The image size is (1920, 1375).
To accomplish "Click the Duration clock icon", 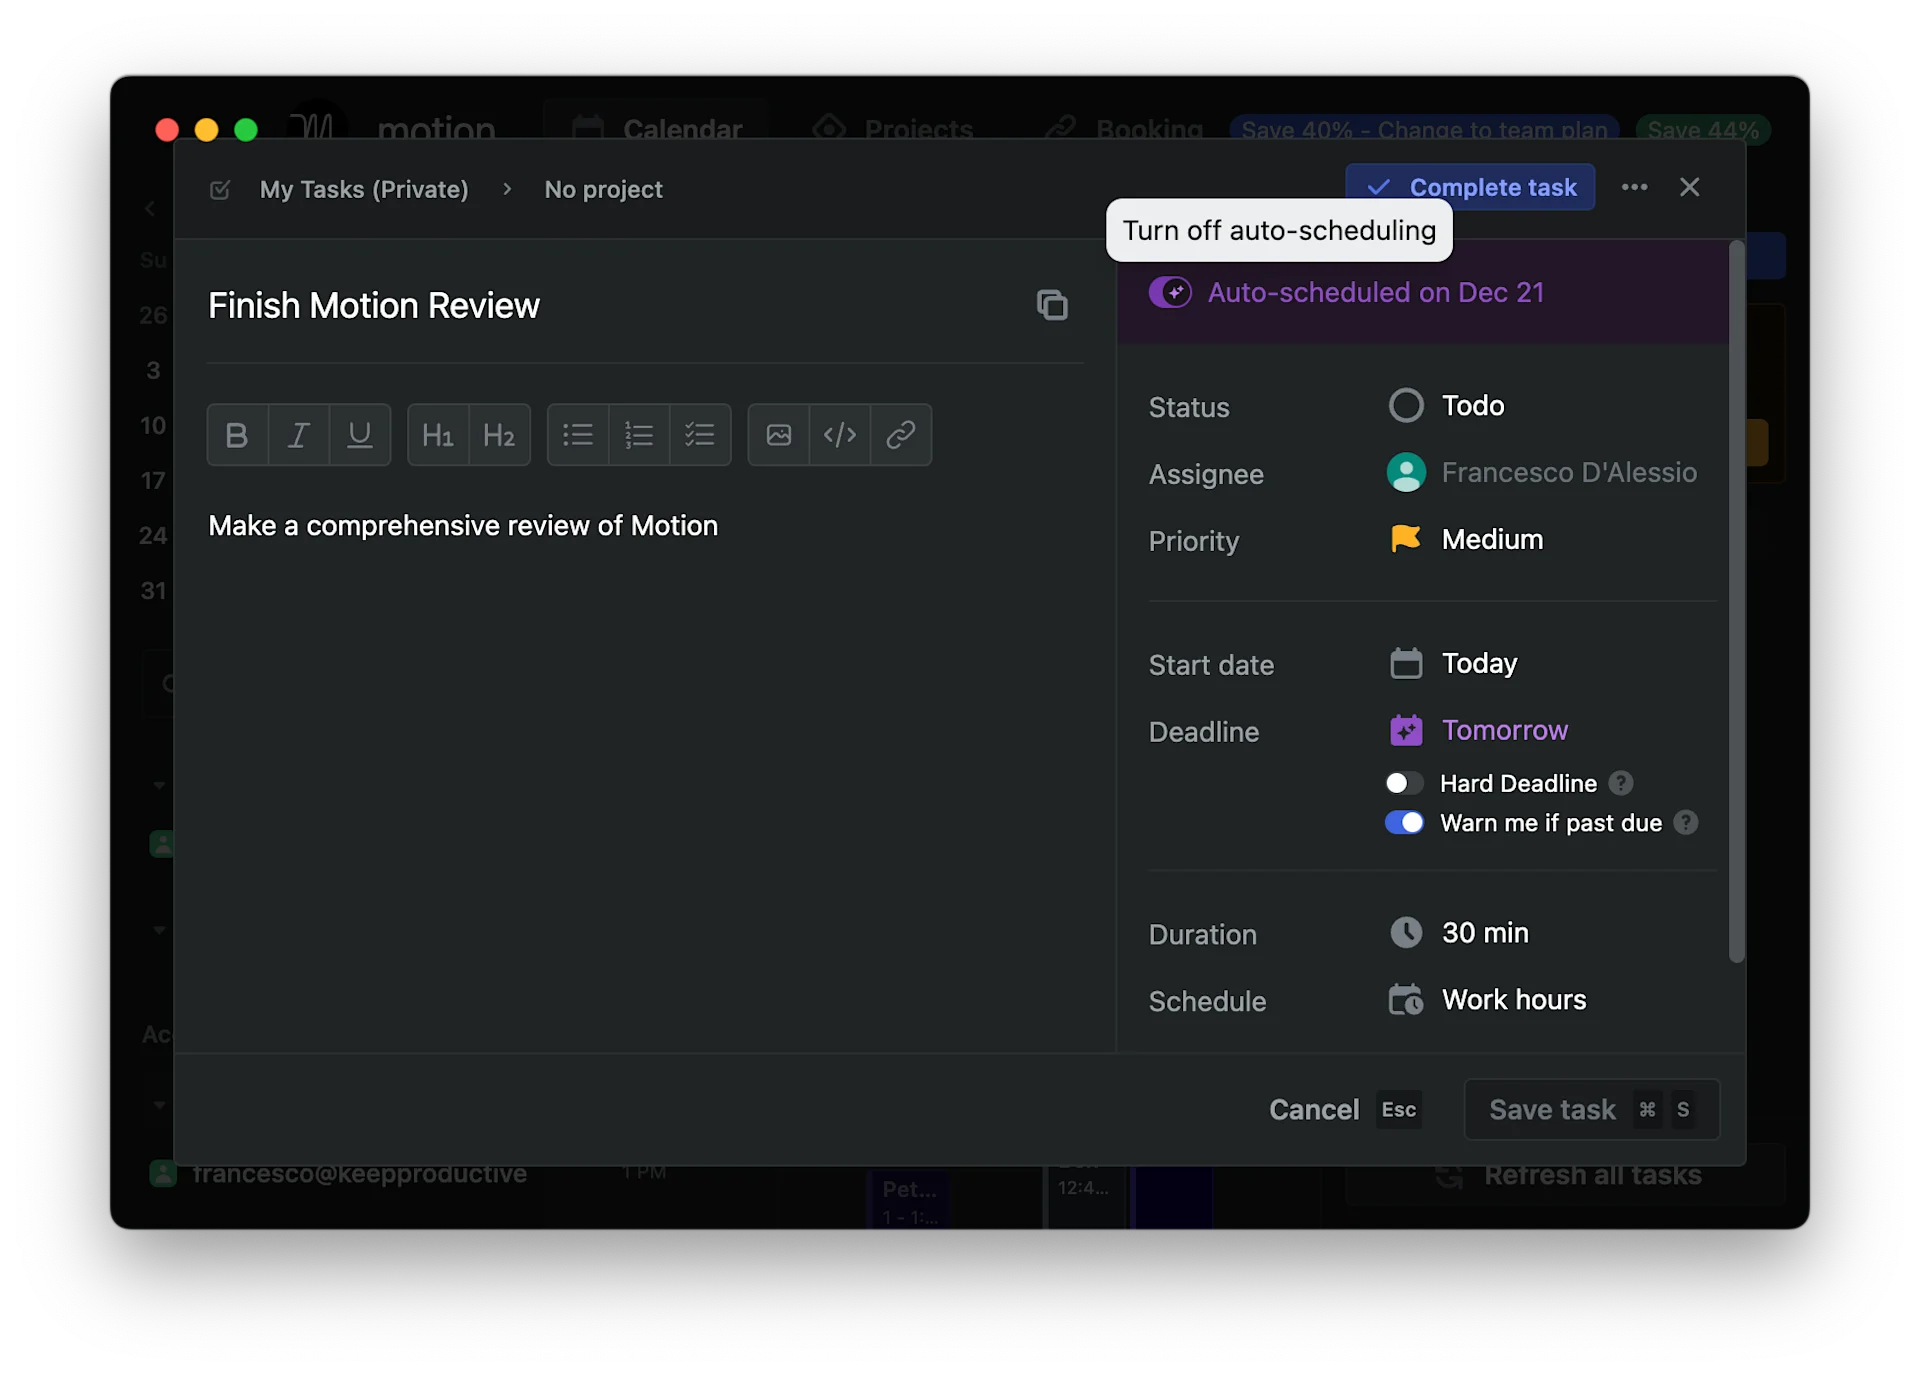I will [1406, 932].
